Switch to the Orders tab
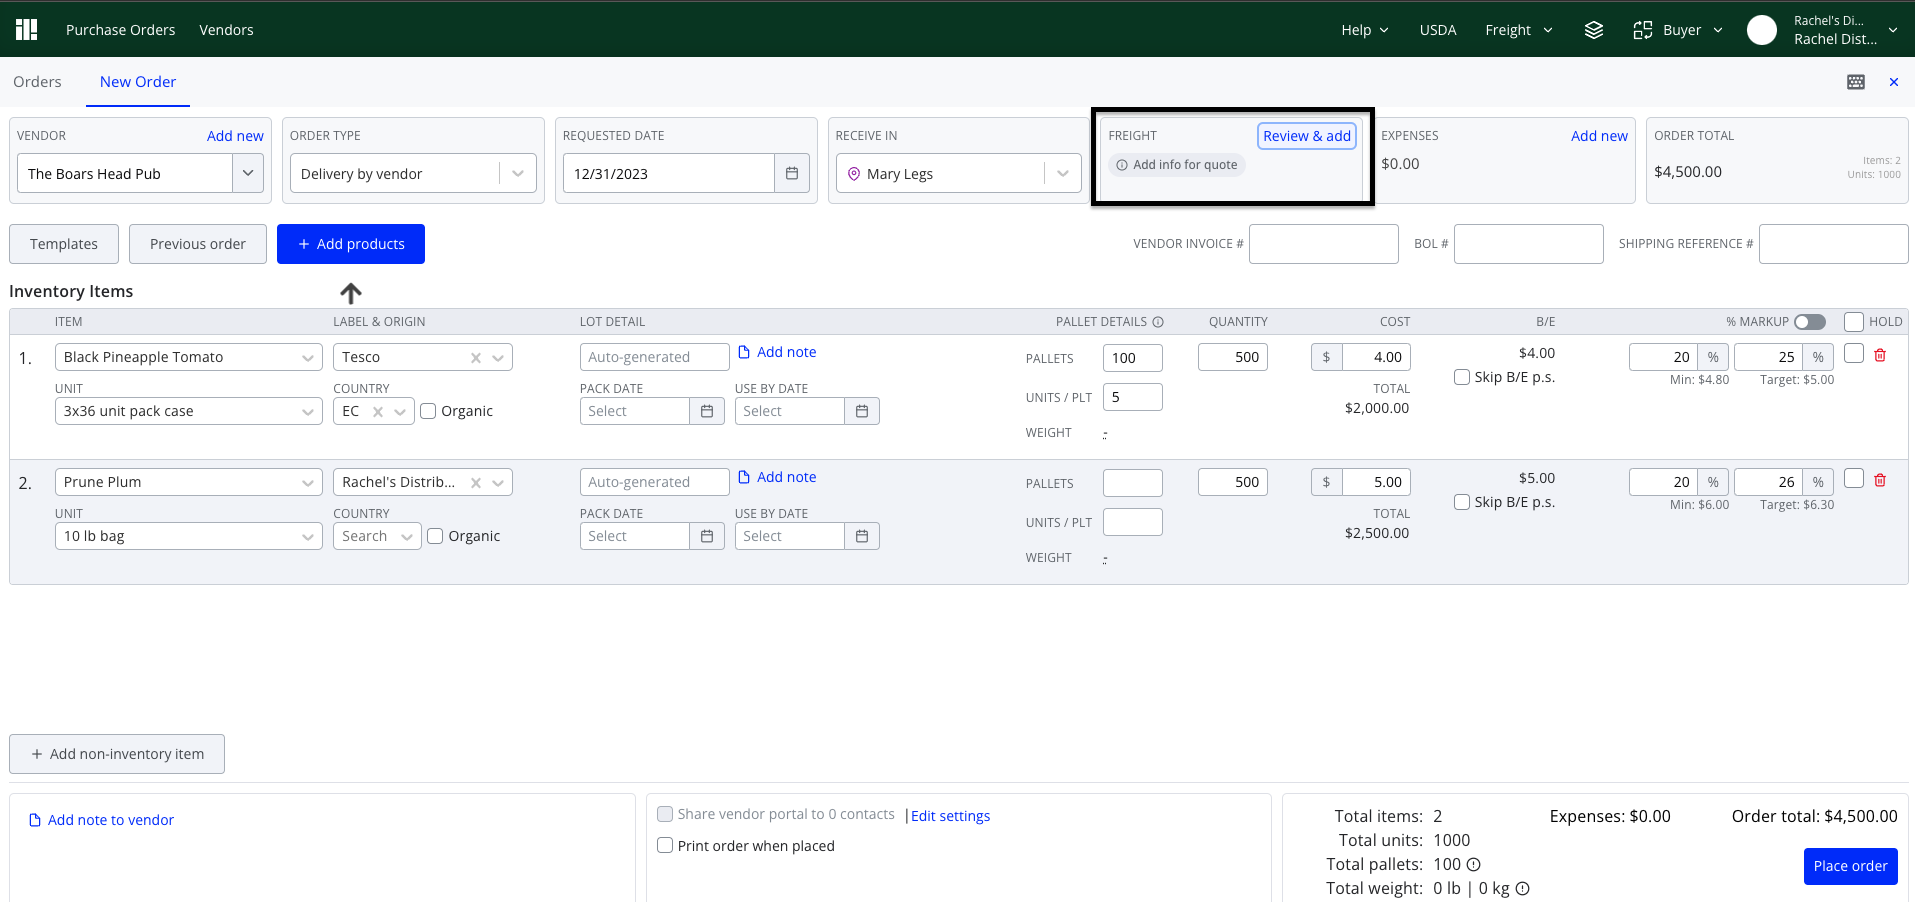 coord(37,82)
